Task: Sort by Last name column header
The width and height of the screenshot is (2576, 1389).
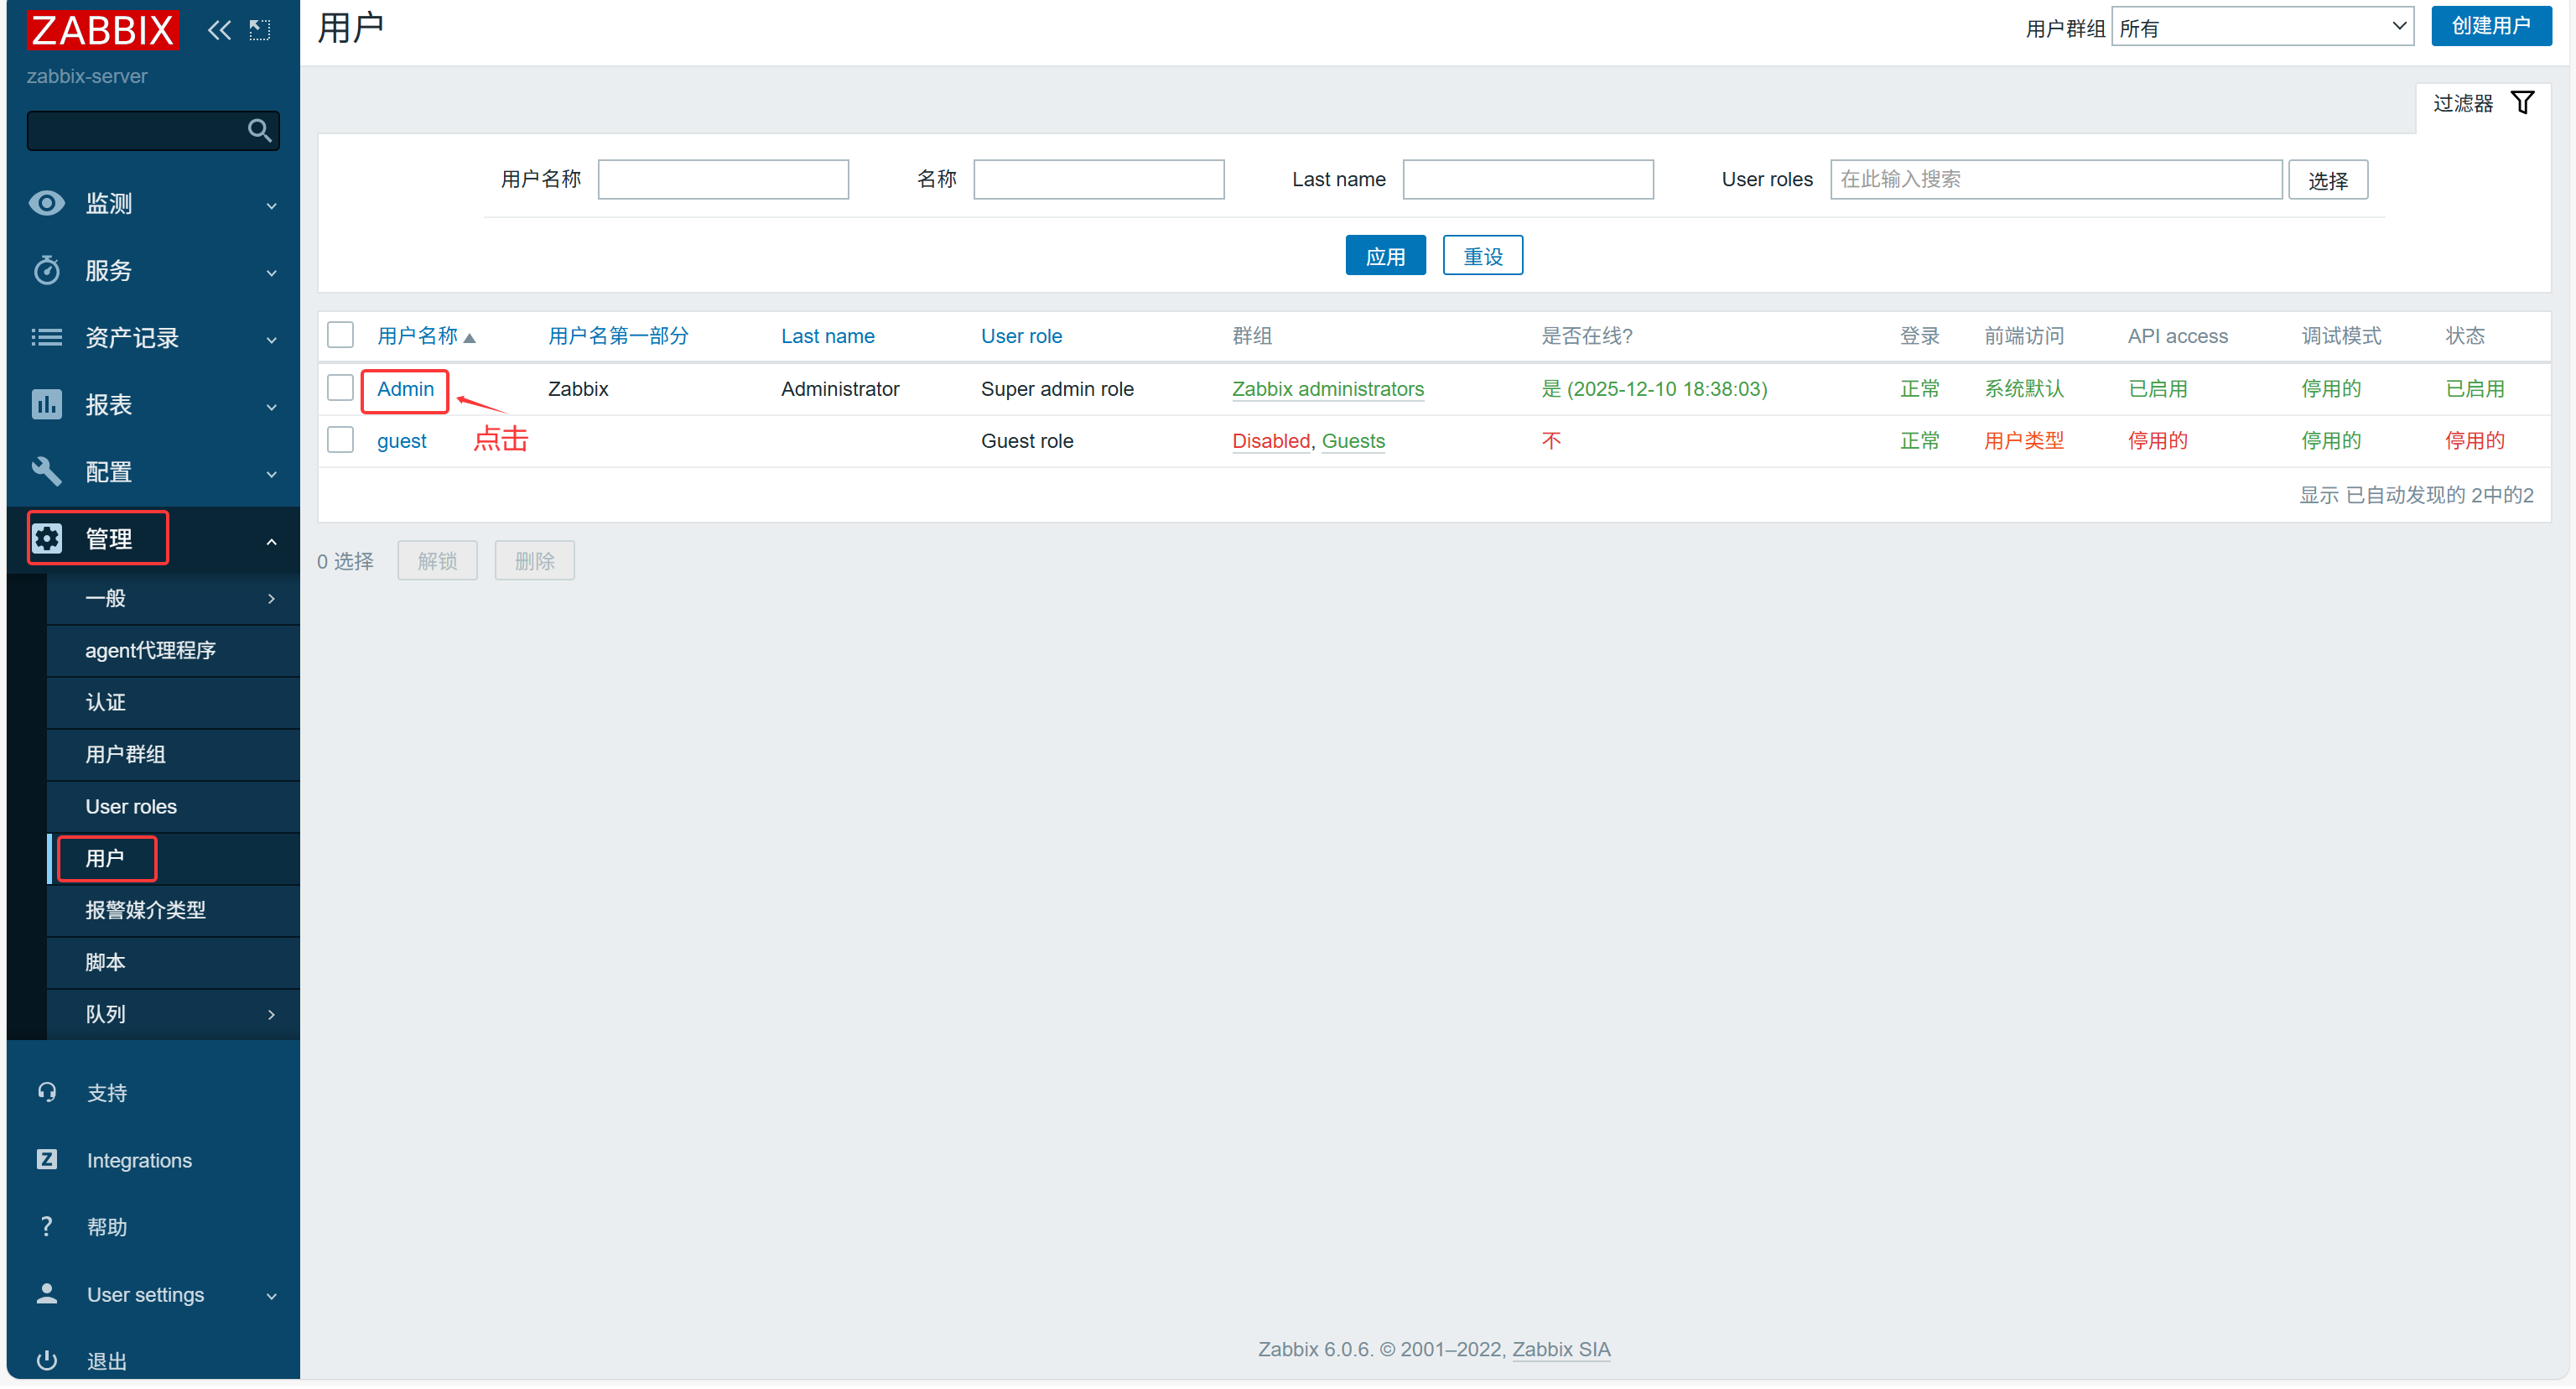Action: (828, 336)
